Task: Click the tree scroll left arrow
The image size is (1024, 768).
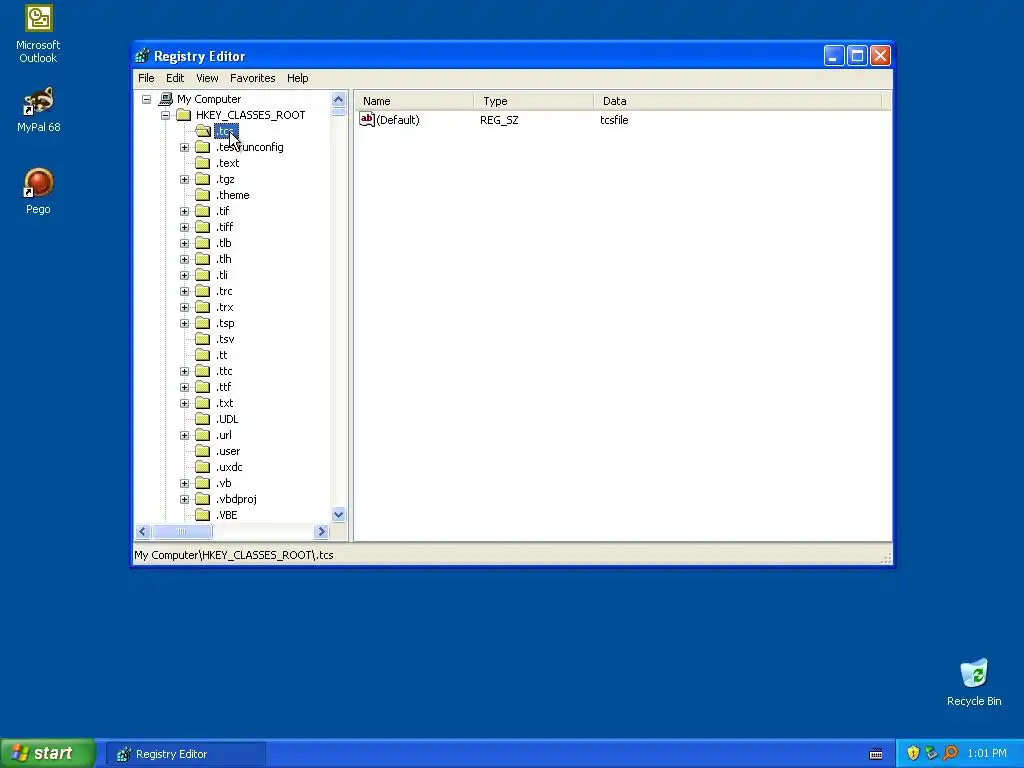Action: 143,532
